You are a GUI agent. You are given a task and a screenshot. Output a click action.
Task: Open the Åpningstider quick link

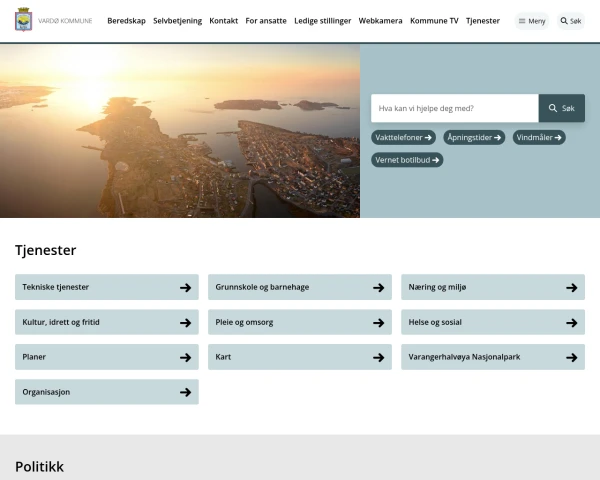(x=474, y=138)
